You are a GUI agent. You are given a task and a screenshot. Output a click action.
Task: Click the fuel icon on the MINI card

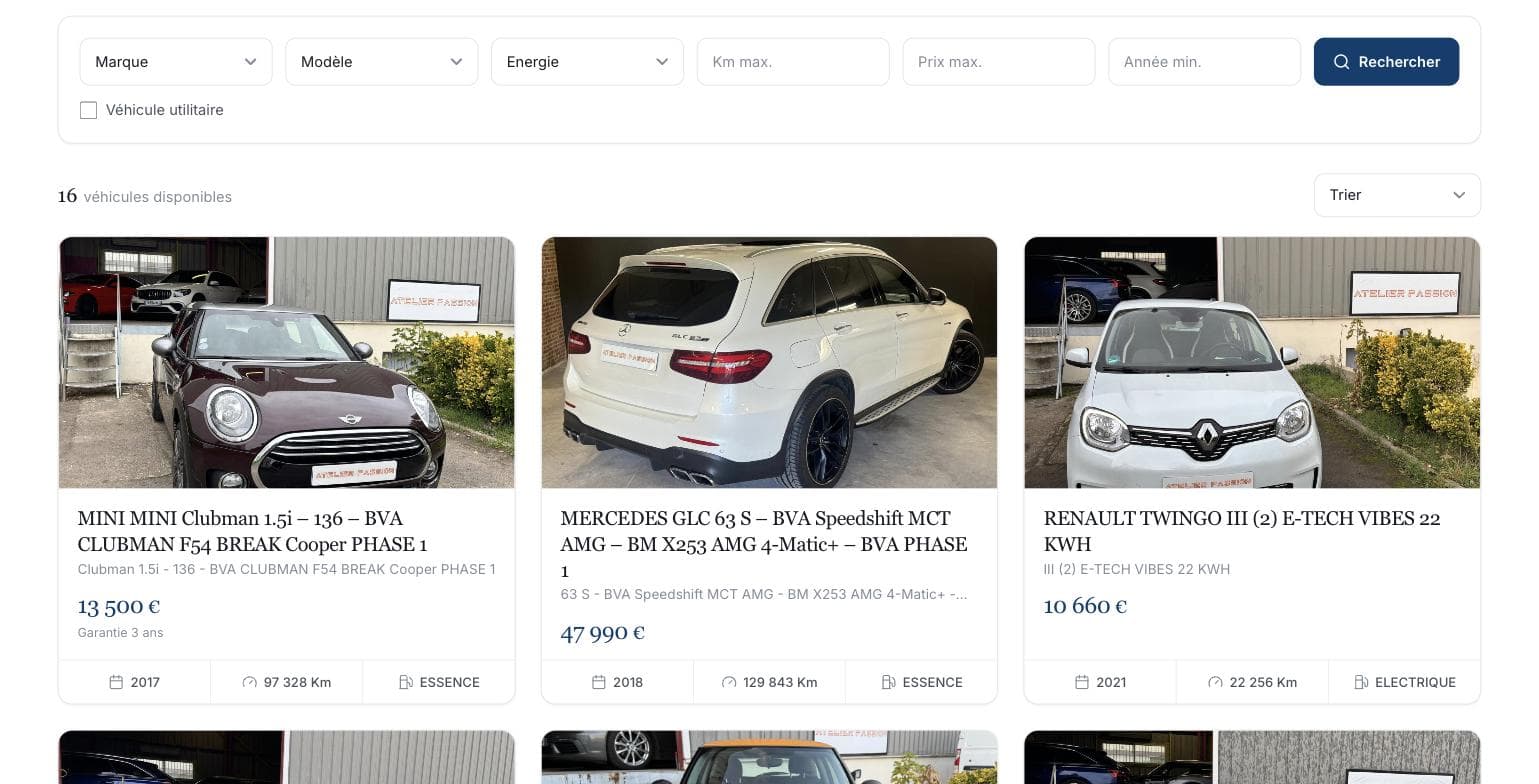pos(406,682)
